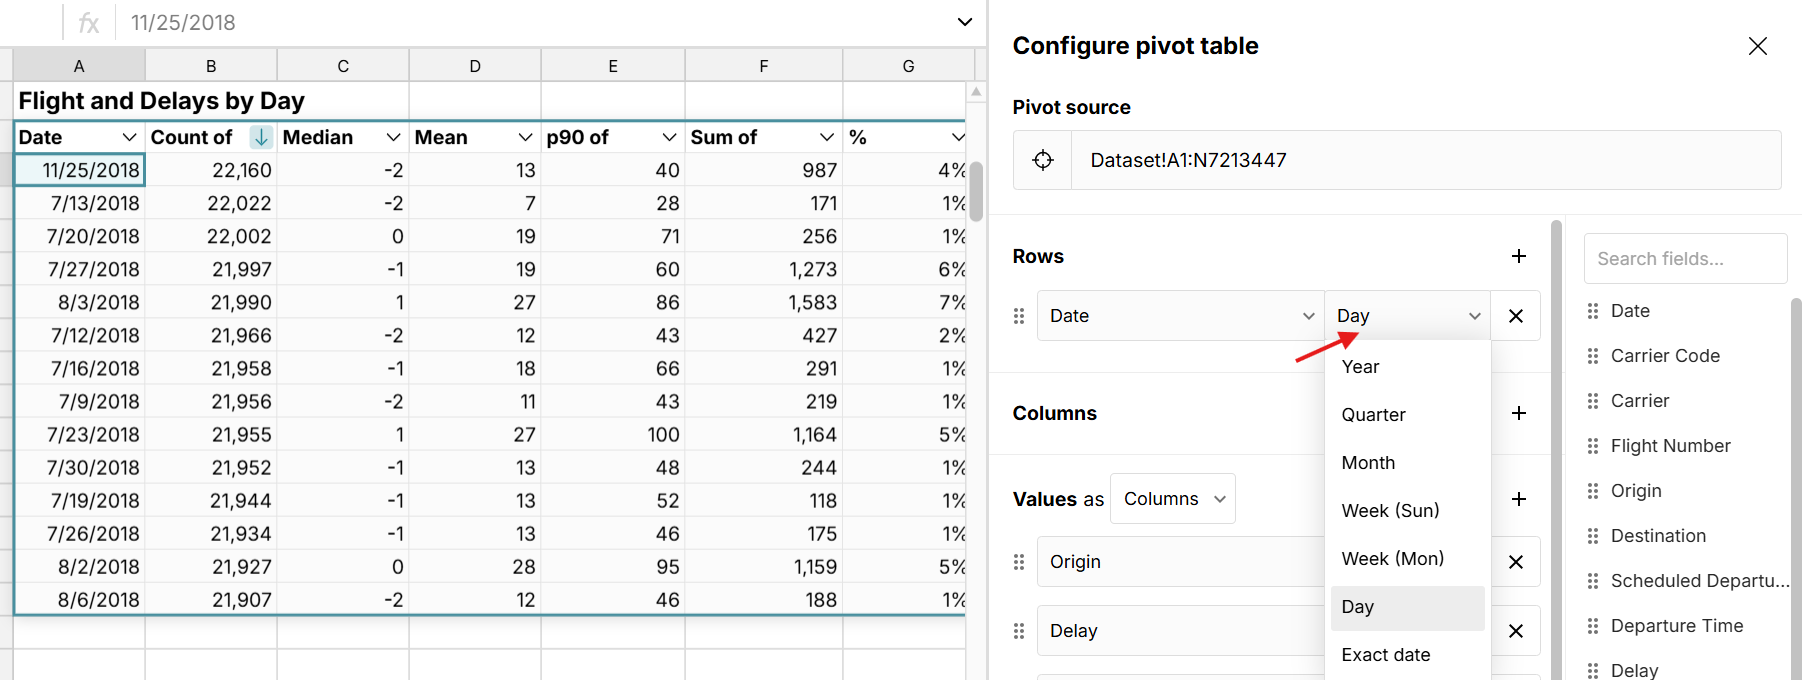Choose Exact date grouping option
The width and height of the screenshot is (1802, 680).
1385,655
